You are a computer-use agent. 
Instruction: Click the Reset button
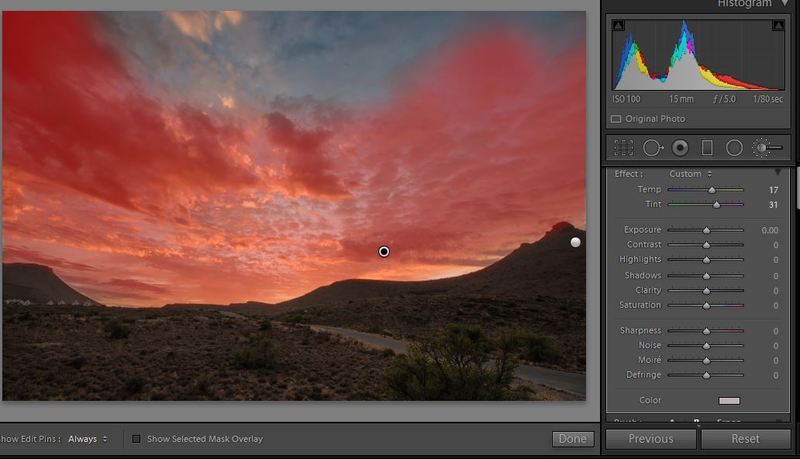(x=745, y=439)
